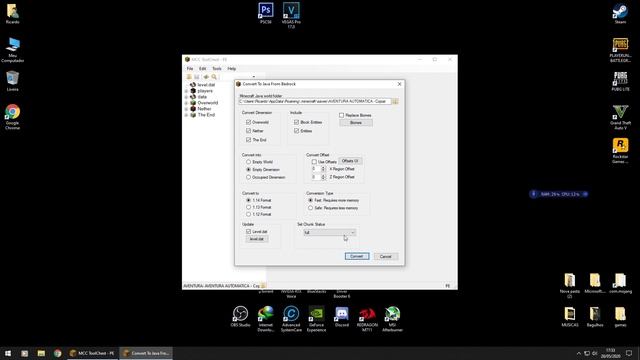The image size is (640, 360).
Task: Select the Occupied Dimension radio option
Action: [248, 177]
